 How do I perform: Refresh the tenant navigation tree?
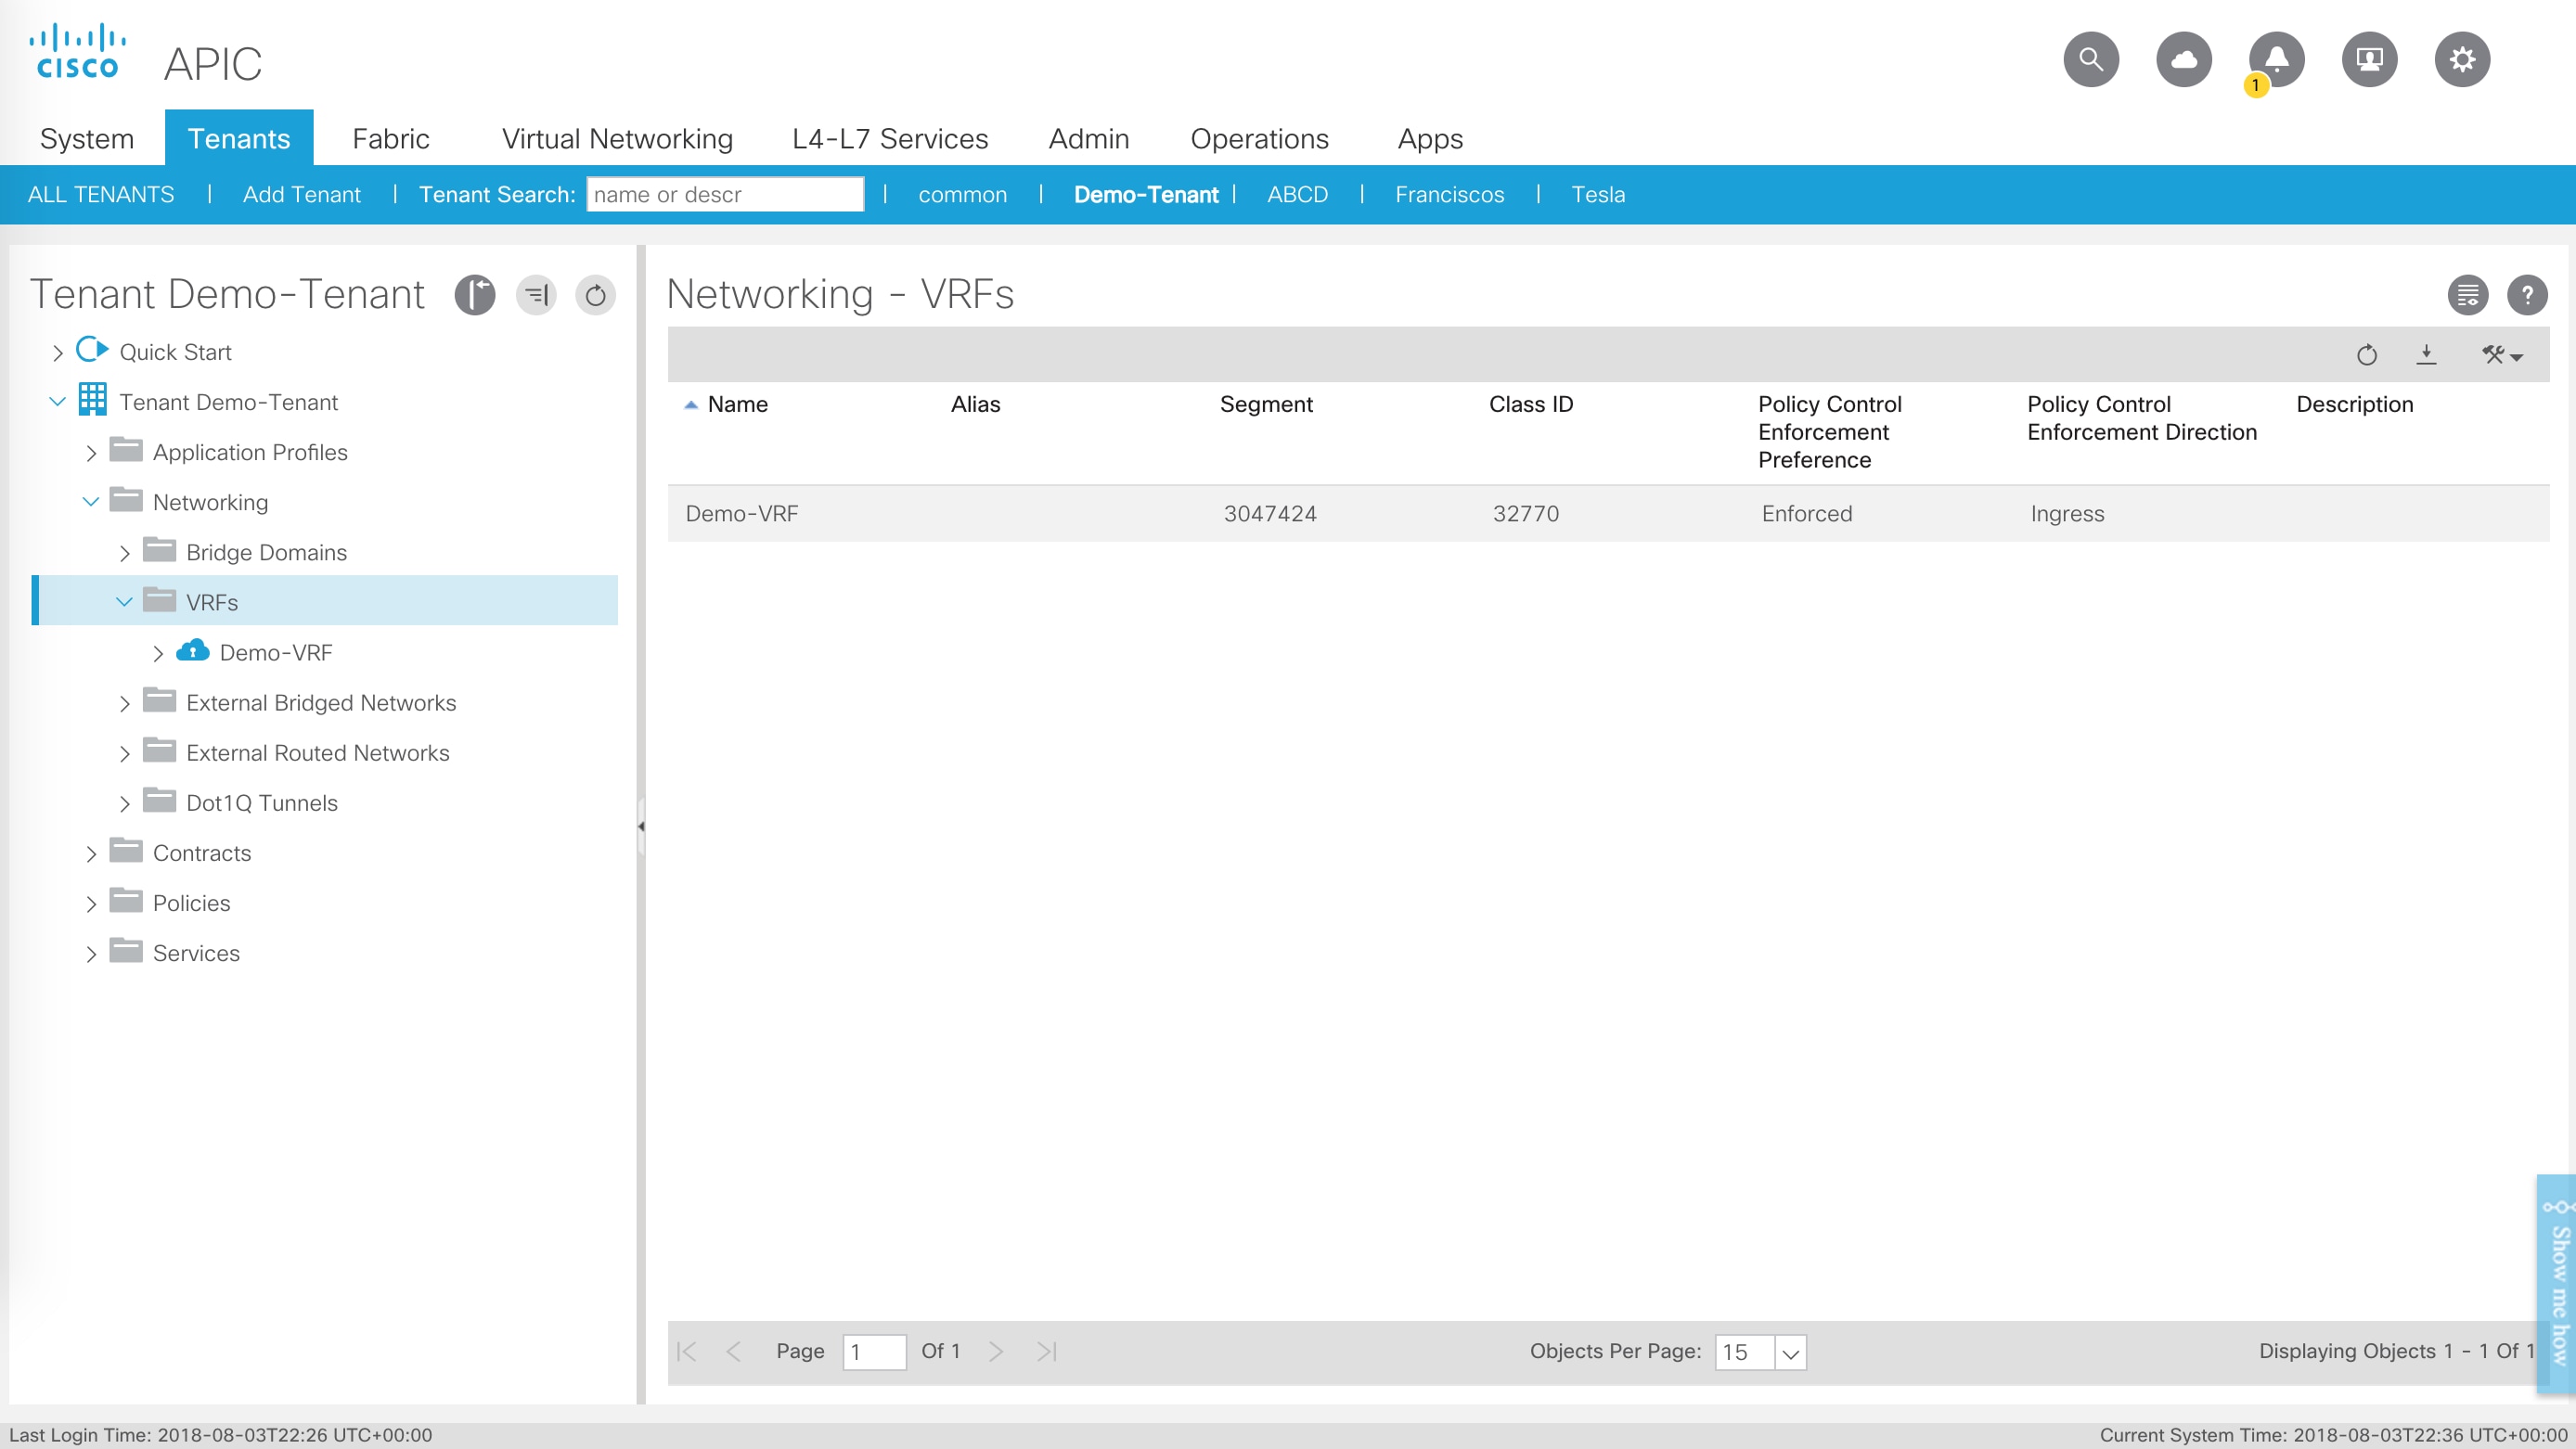pyautogui.click(x=595, y=295)
